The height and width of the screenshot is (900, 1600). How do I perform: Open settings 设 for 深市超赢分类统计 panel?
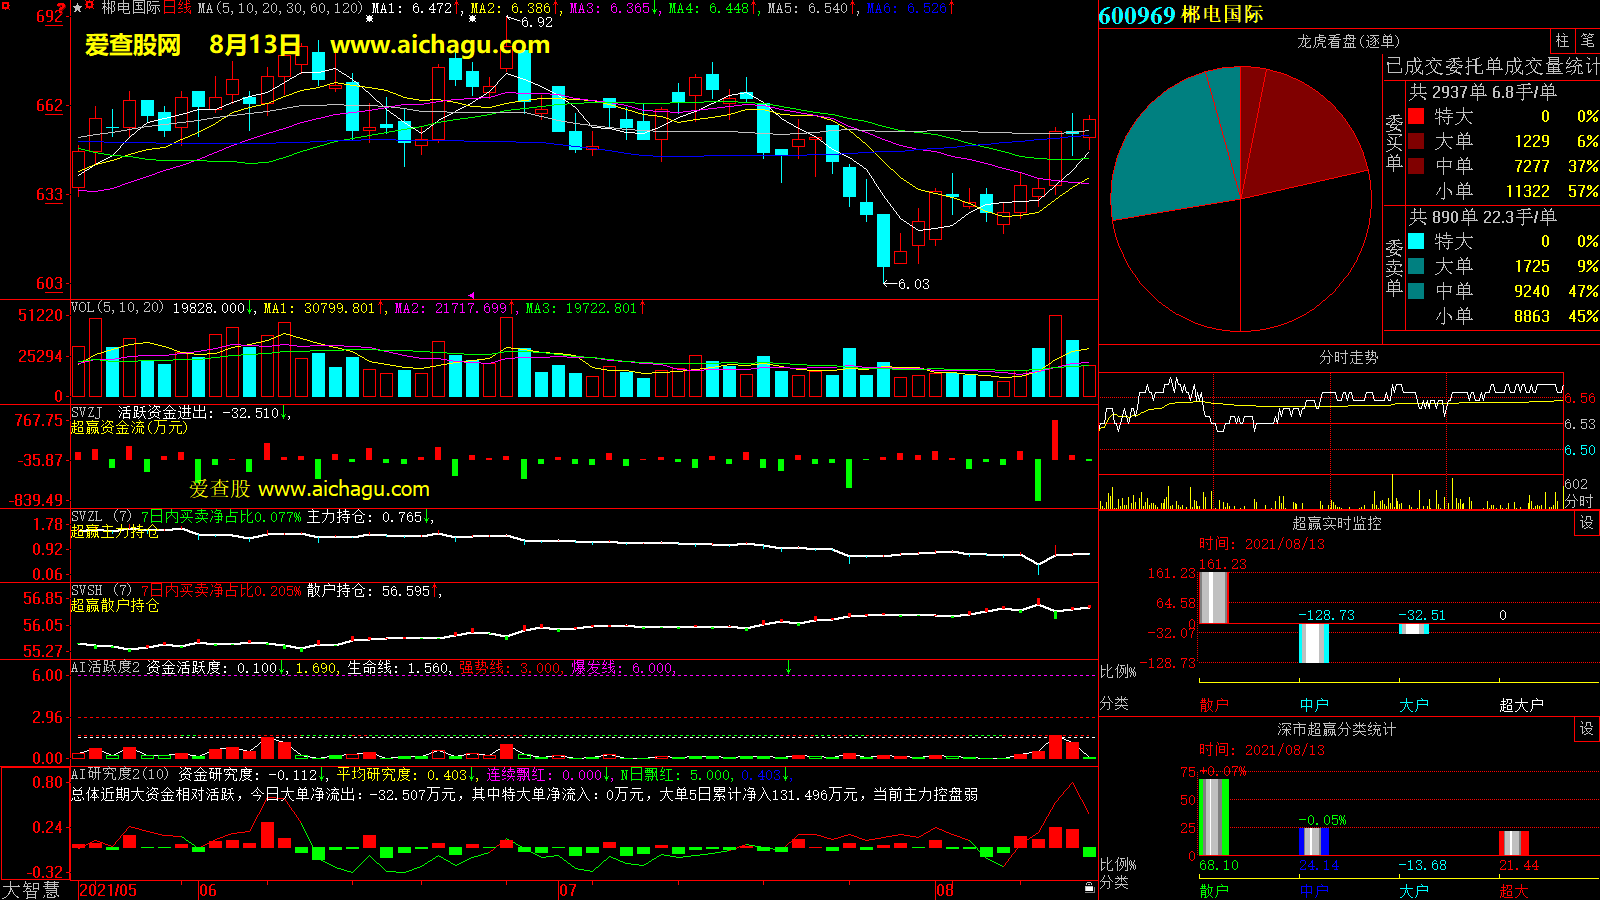[1586, 729]
